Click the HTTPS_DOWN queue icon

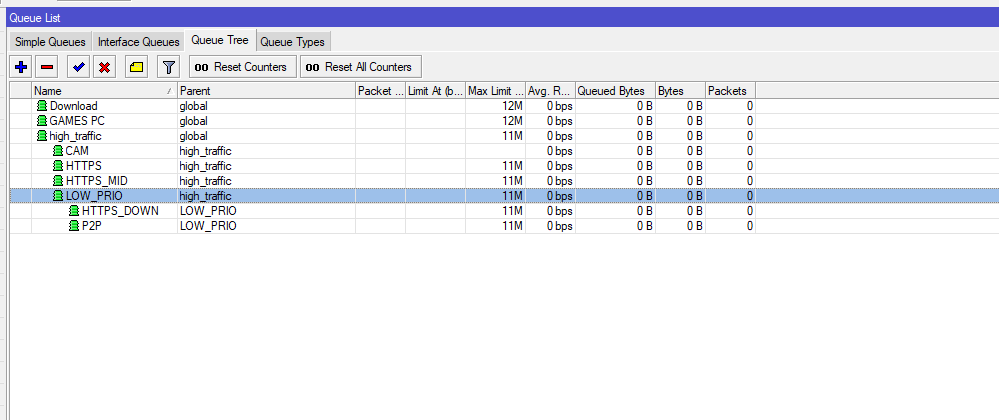pos(75,211)
